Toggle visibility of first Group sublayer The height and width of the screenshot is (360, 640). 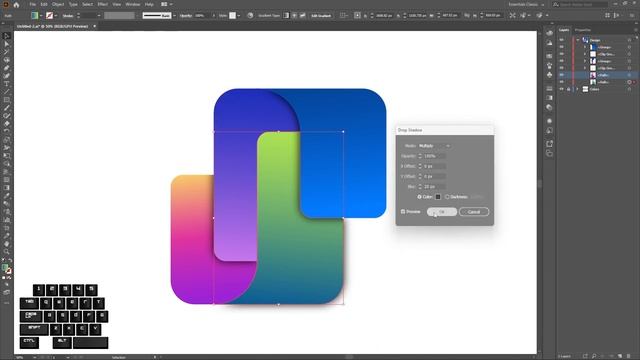tap(562, 47)
